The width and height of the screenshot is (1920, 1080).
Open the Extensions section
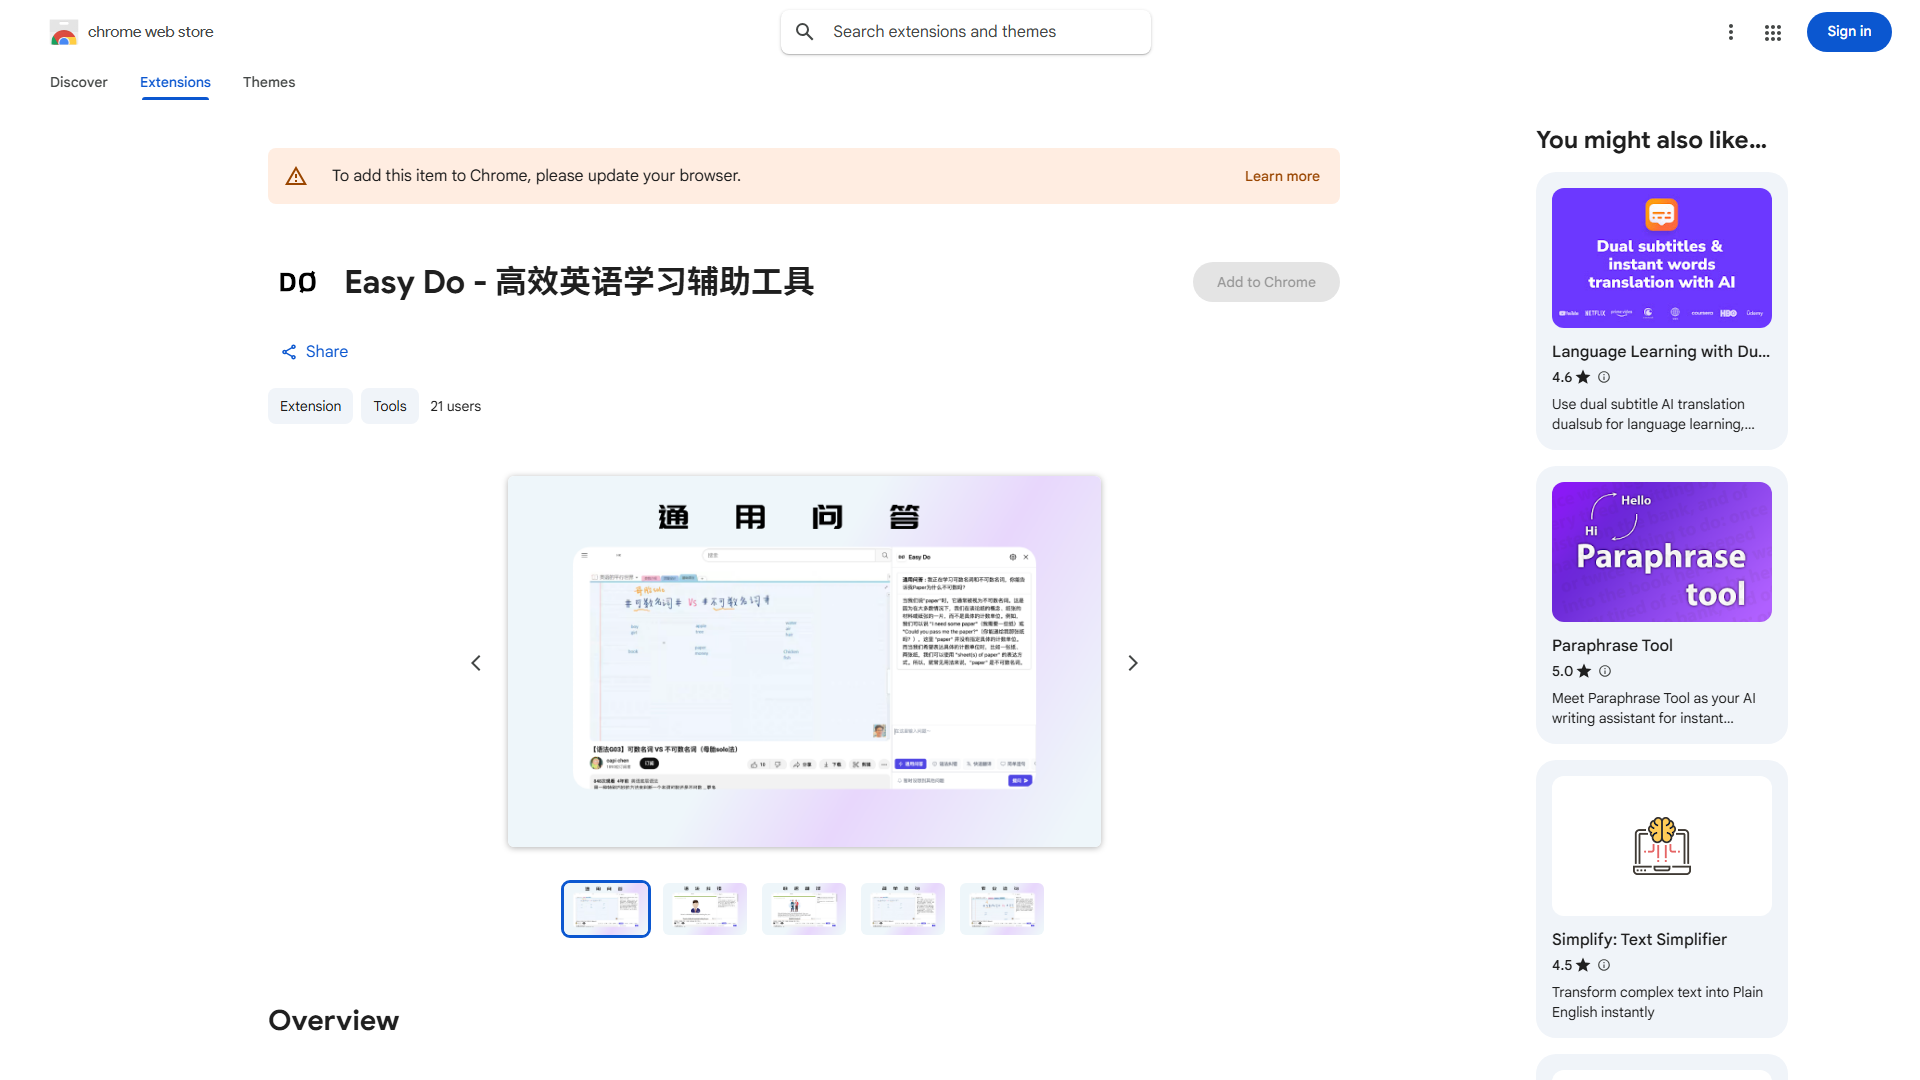point(175,82)
